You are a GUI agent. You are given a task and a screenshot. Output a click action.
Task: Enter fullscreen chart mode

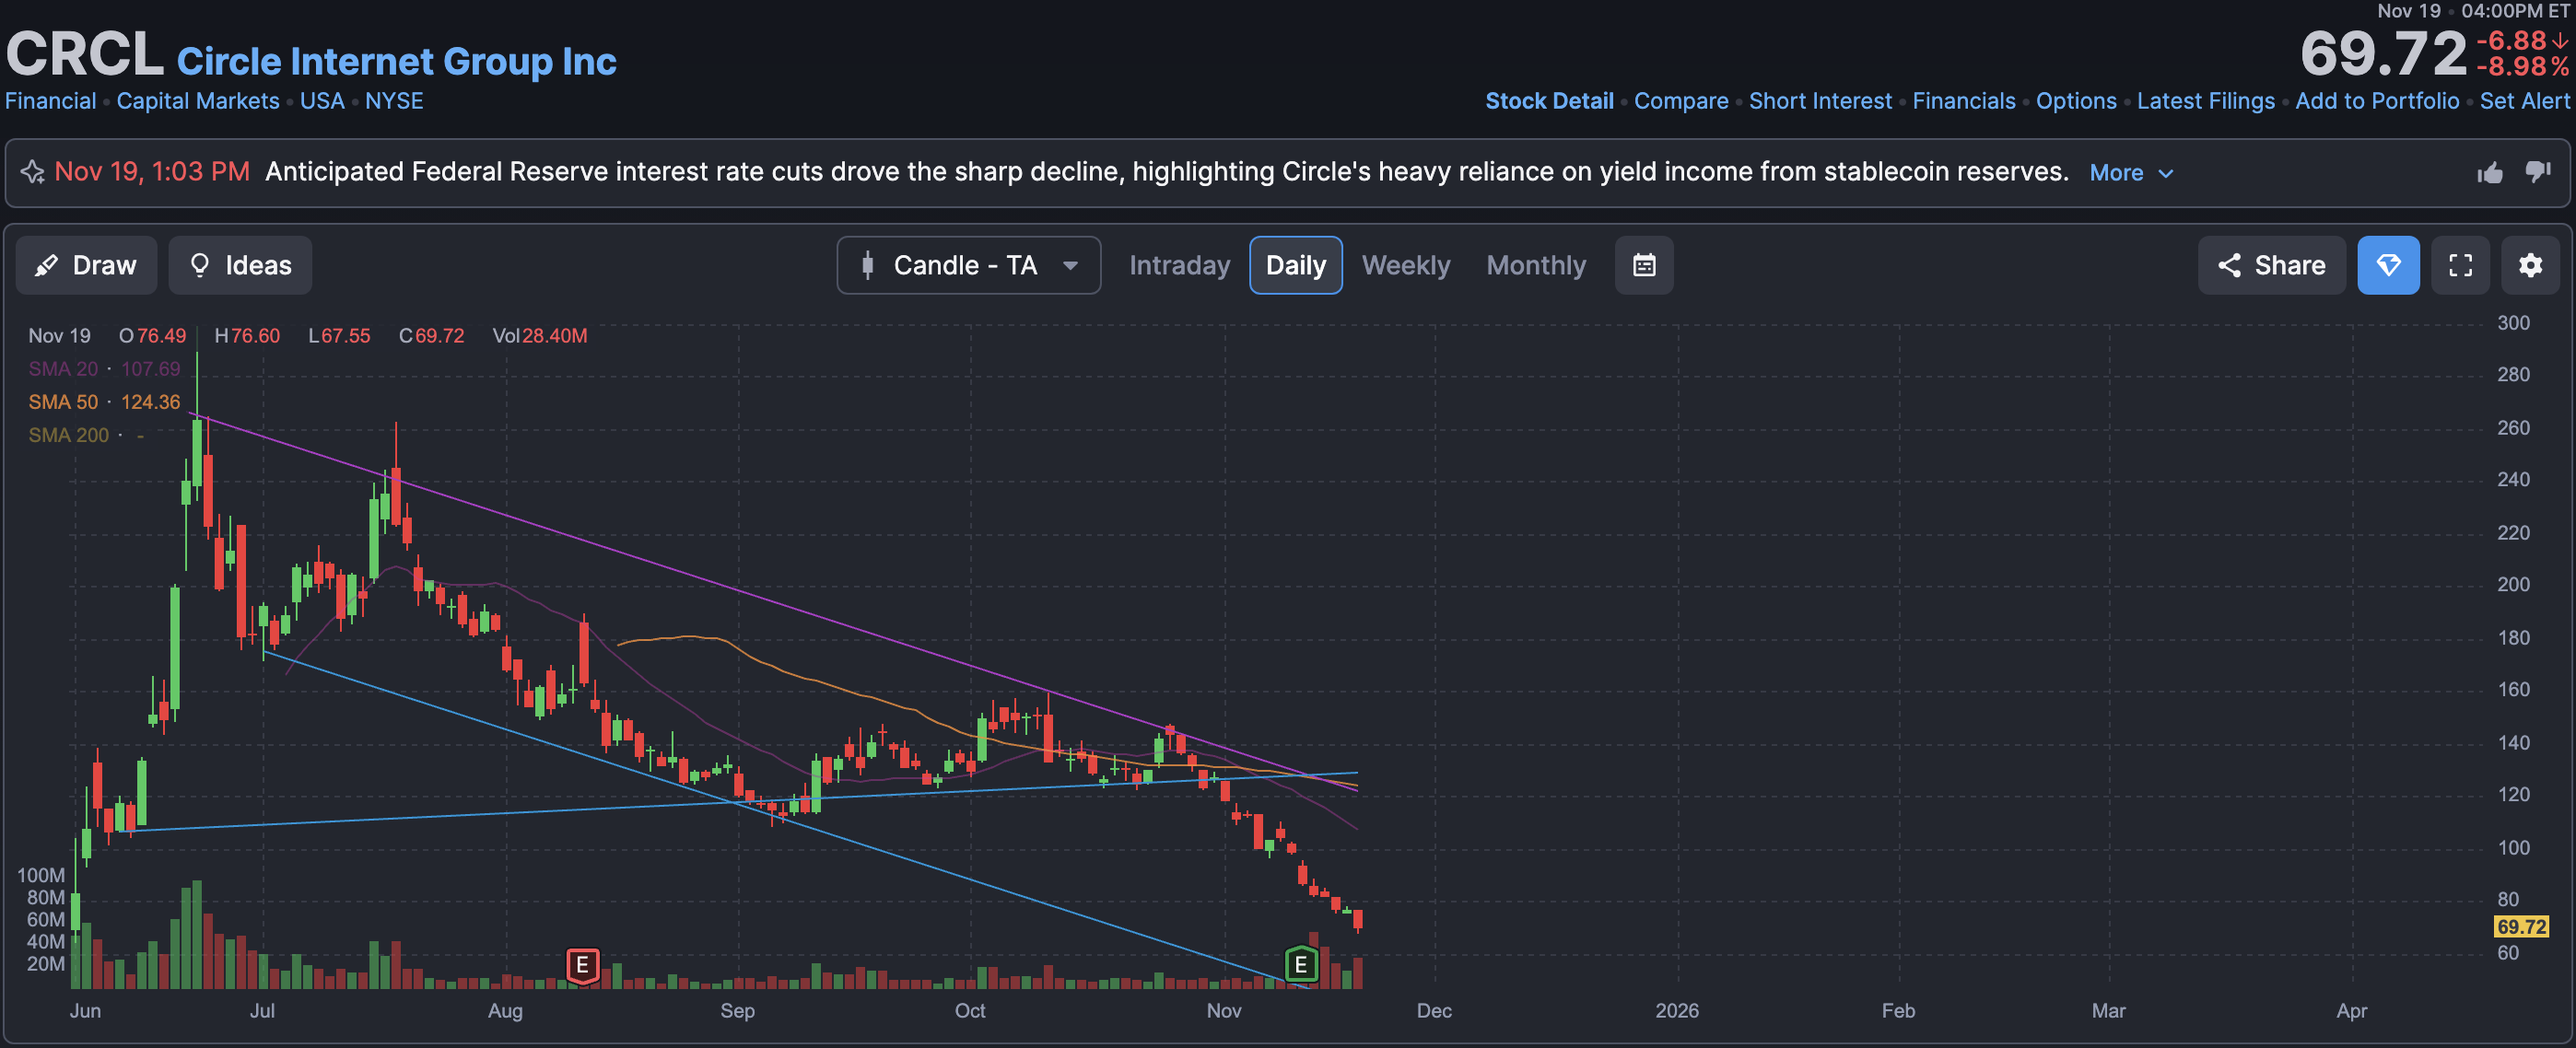(x=2459, y=265)
